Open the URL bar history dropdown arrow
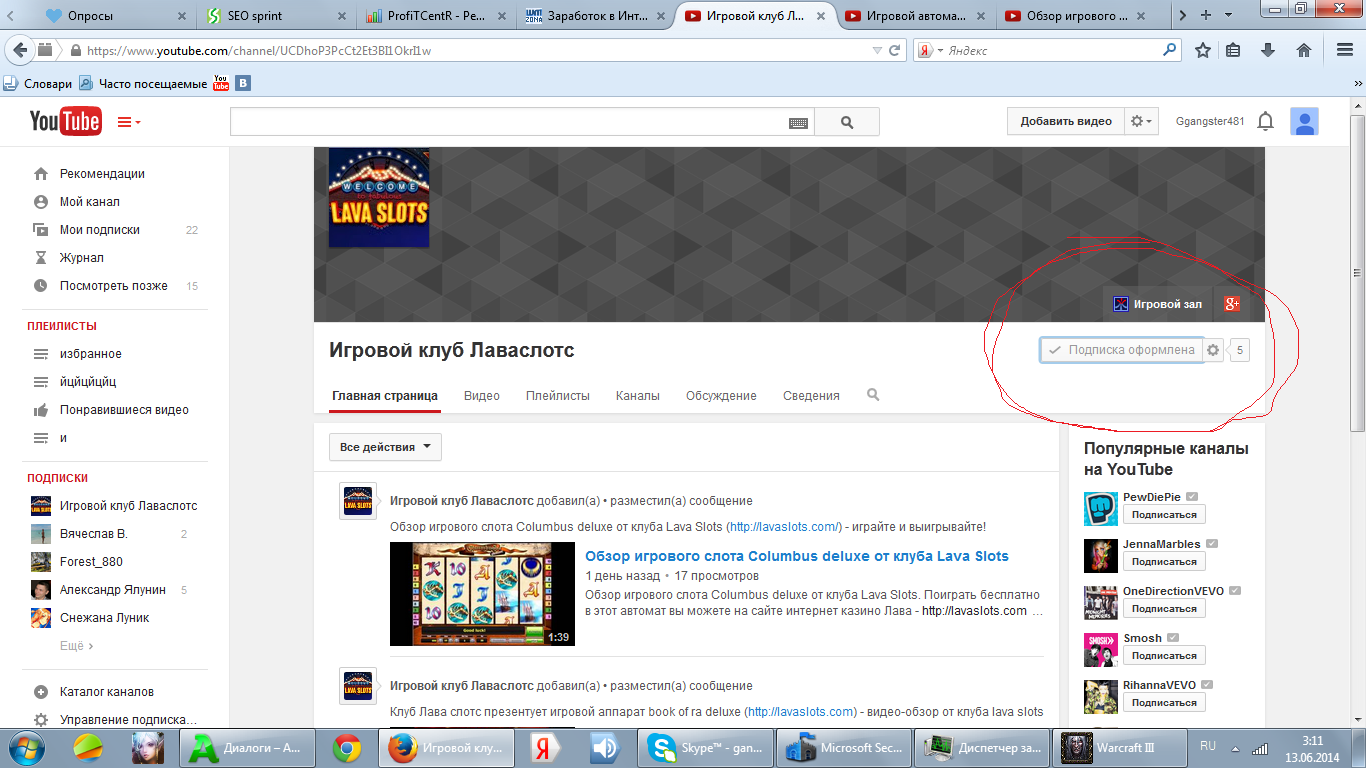Screen dimensions: 1366x768 (877, 50)
